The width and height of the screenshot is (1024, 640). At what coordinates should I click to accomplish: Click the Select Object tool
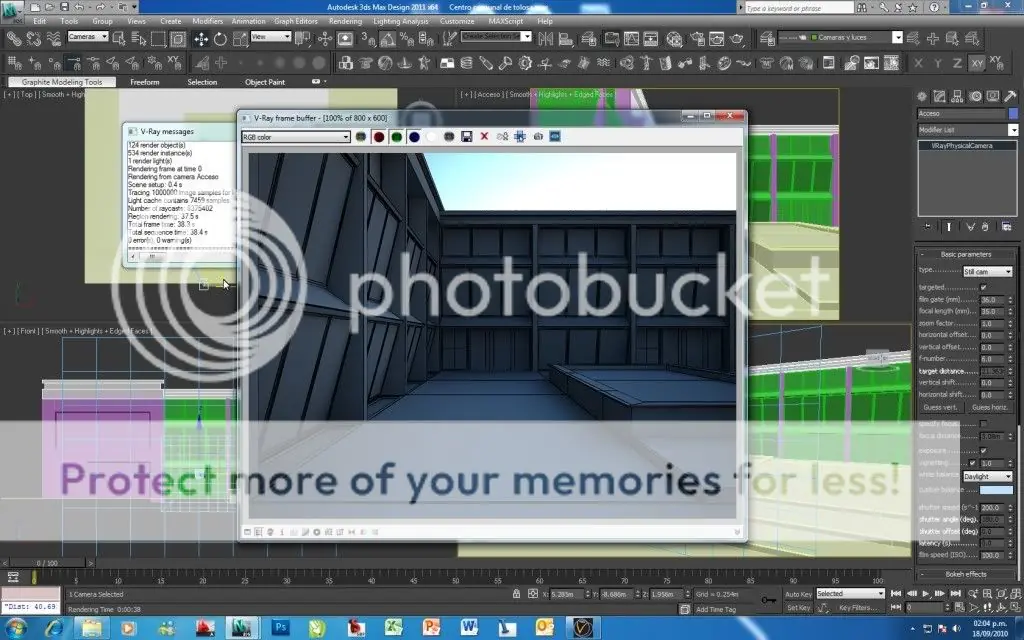pos(119,39)
